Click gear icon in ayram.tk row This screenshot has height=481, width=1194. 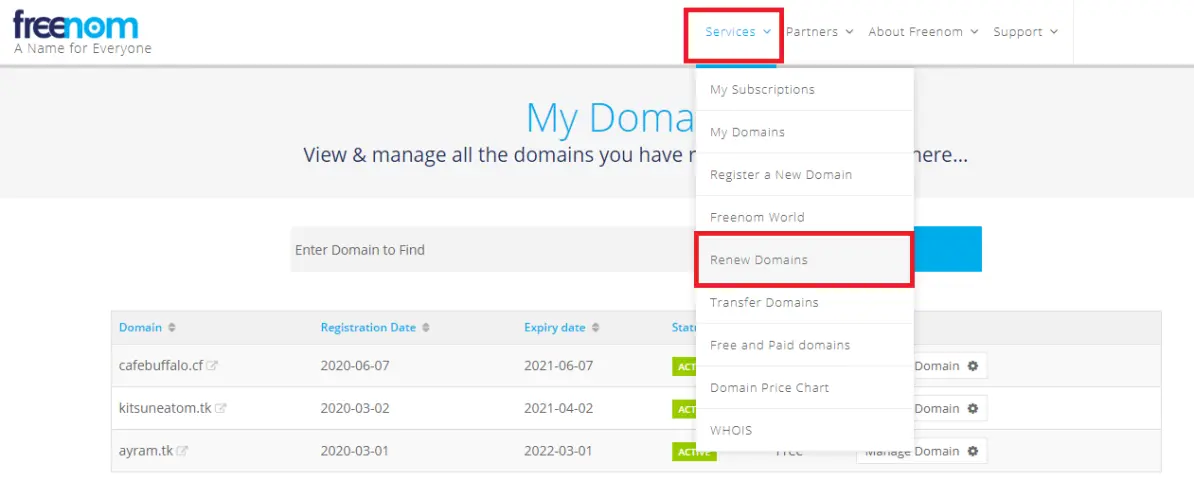[972, 451]
